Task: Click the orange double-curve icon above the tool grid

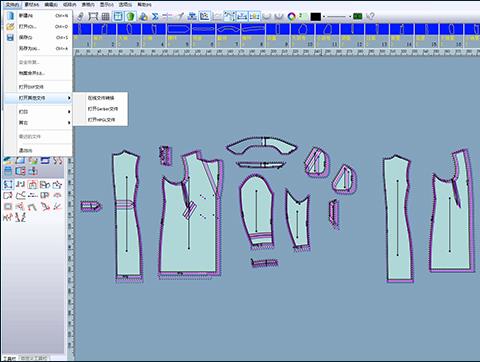Action: click(x=58, y=161)
